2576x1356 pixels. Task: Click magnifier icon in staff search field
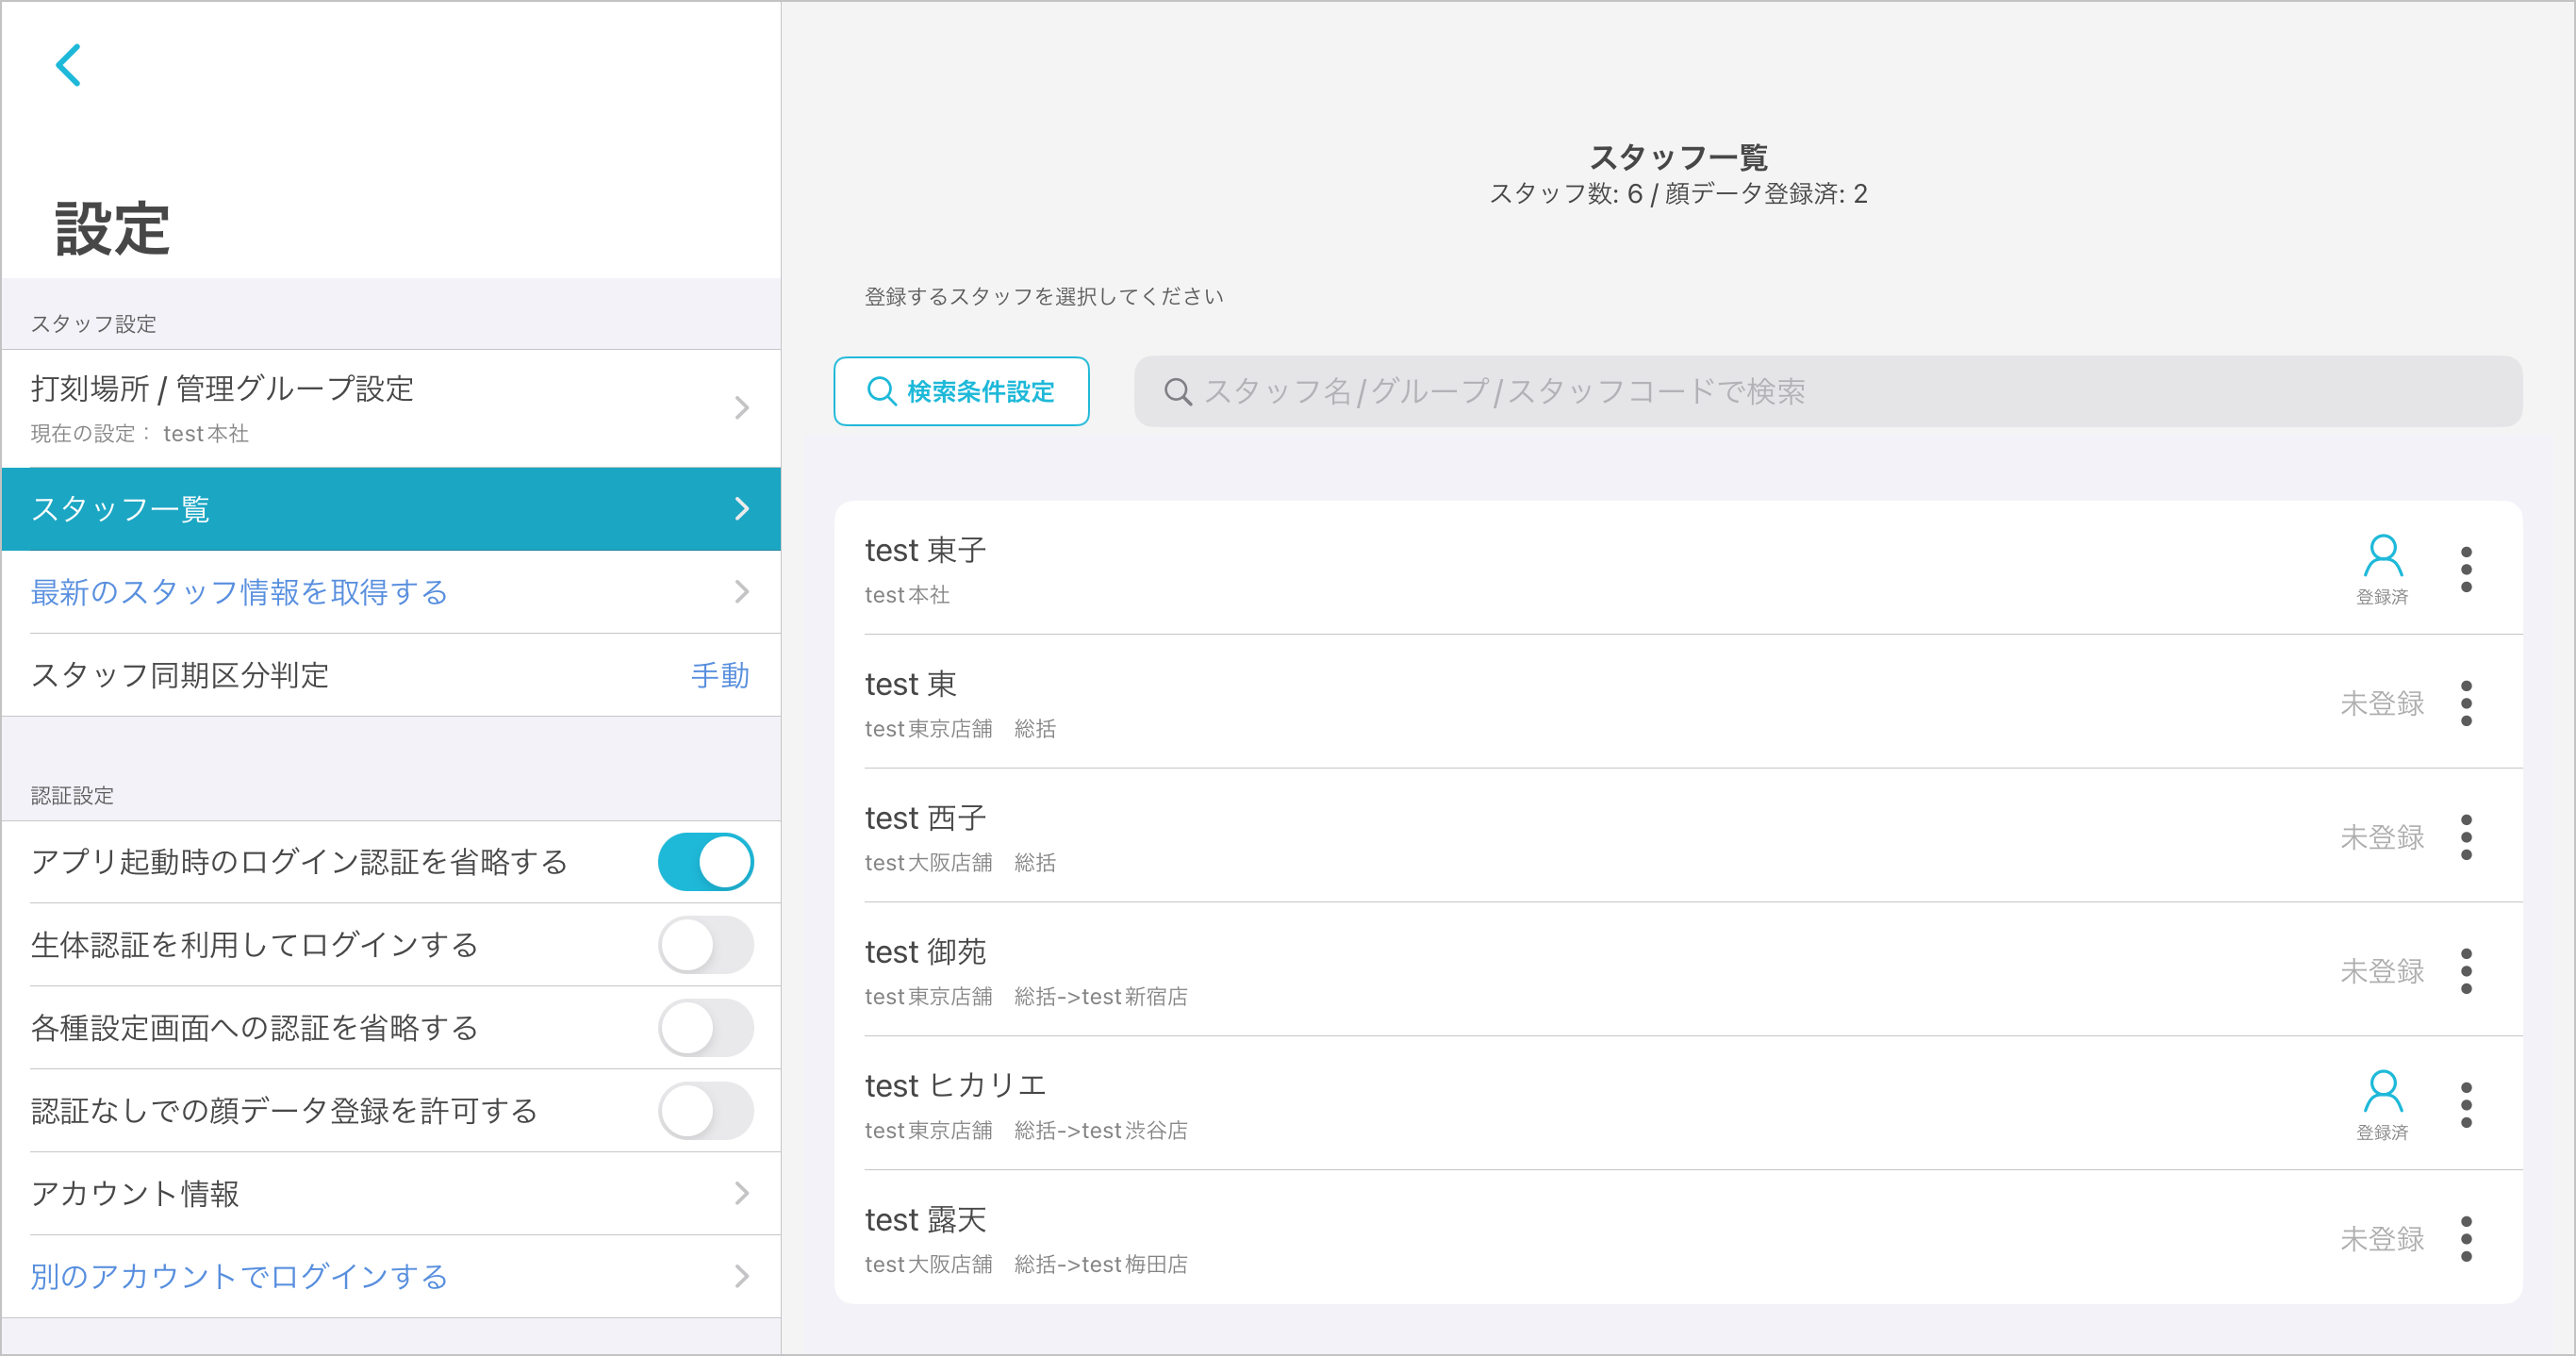tap(1178, 392)
